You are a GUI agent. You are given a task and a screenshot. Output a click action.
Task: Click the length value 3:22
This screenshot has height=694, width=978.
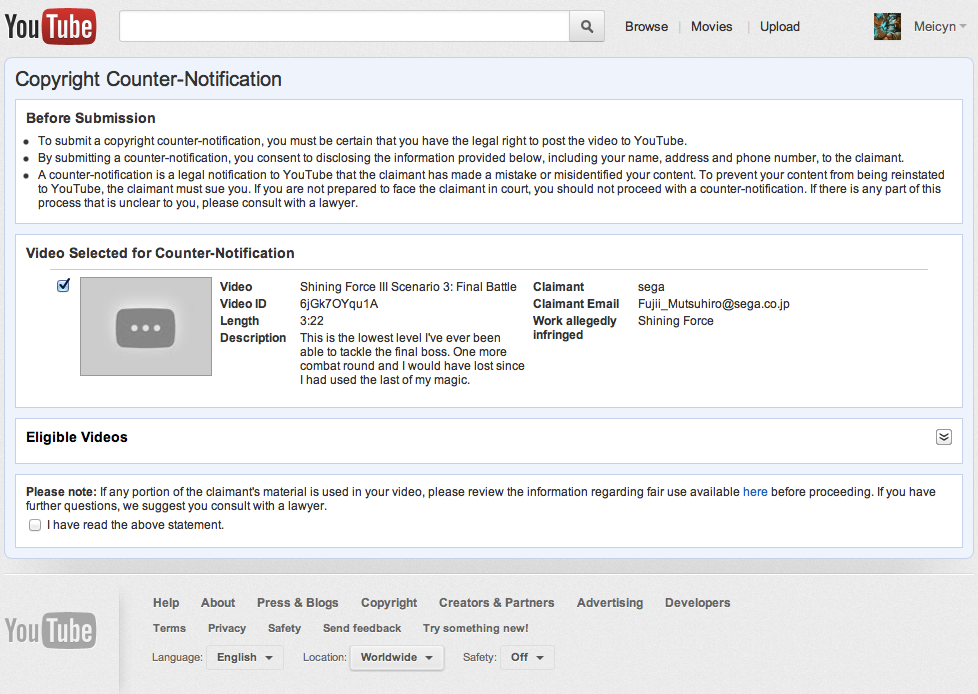tap(311, 320)
